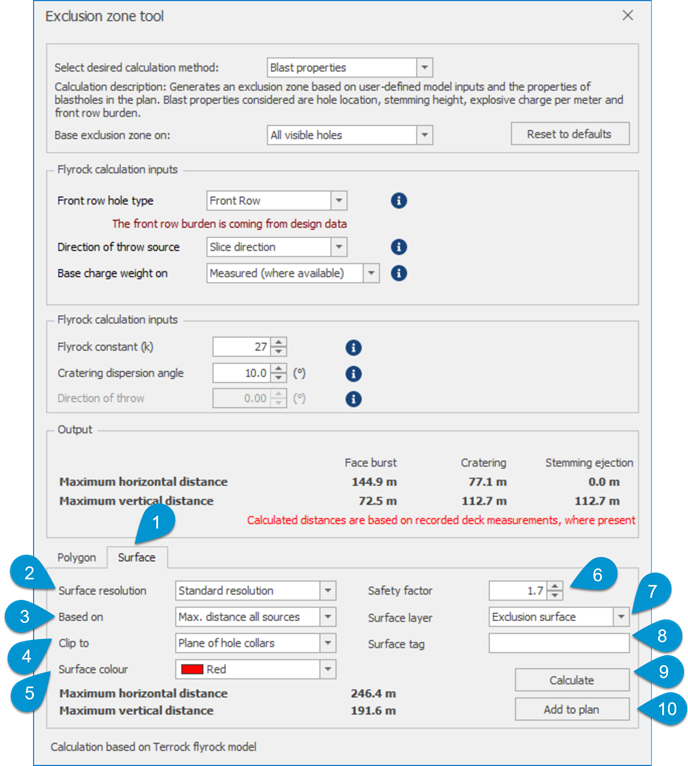688x766 pixels.
Task: Switch to the Polygon tab
Action: pyautogui.click(x=77, y=557)
